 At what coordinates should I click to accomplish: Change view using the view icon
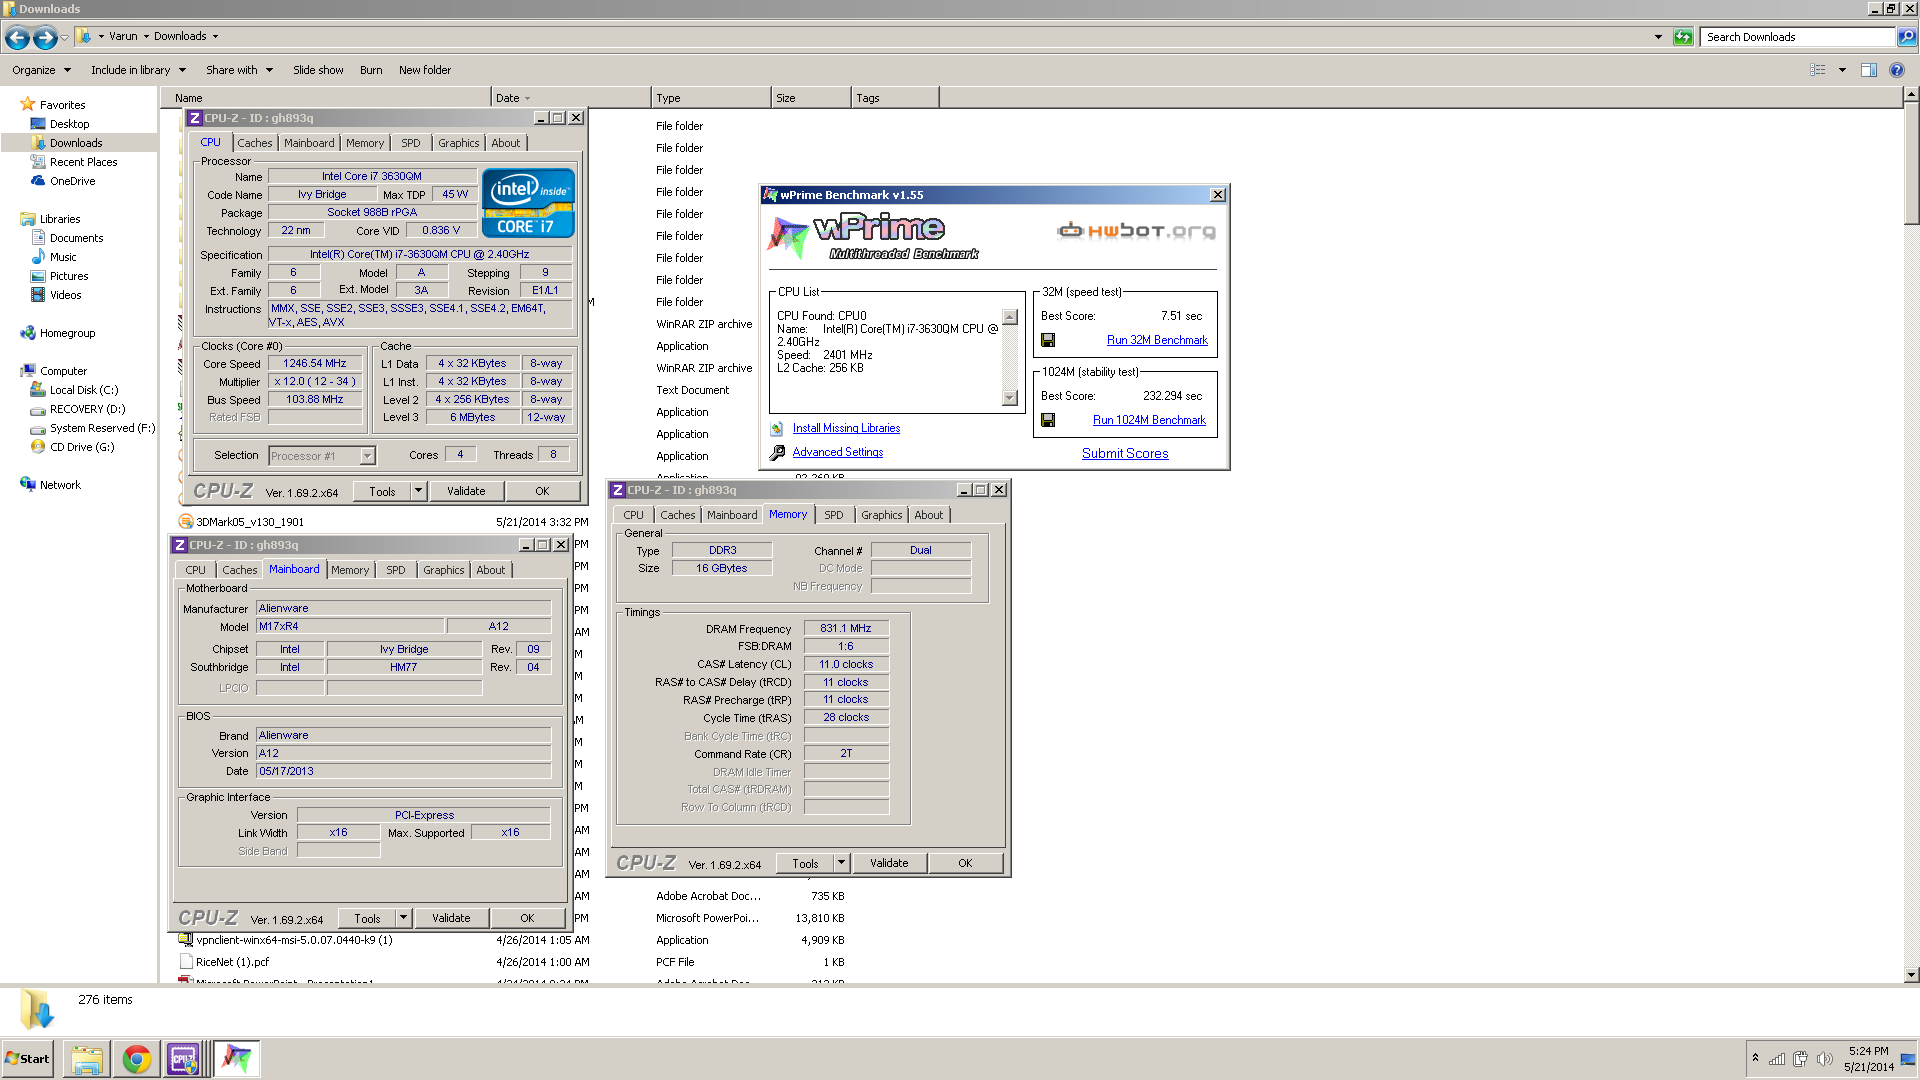(1818, 70)
